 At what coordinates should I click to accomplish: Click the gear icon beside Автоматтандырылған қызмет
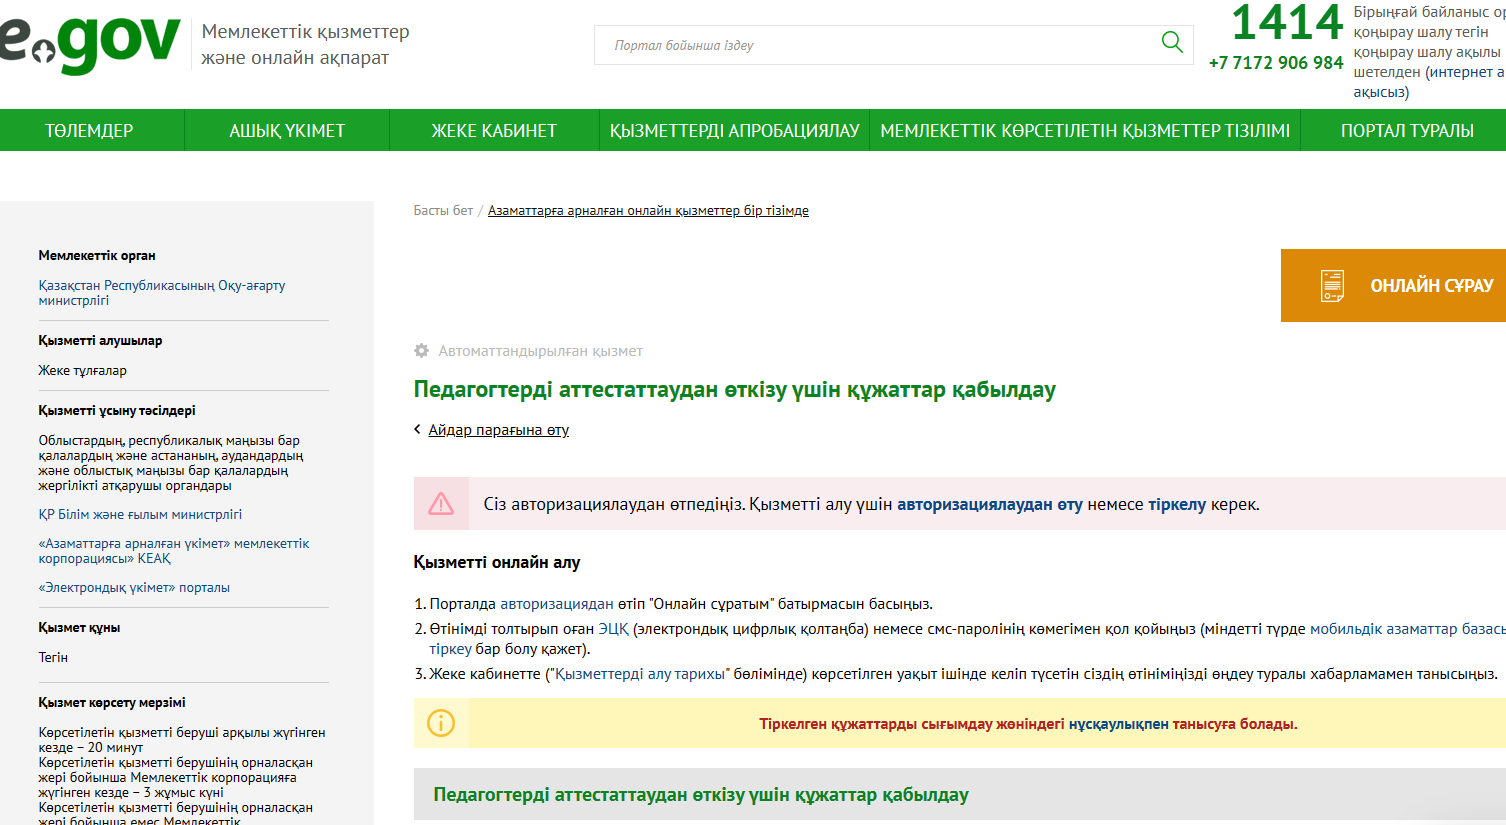click(421, 351)
